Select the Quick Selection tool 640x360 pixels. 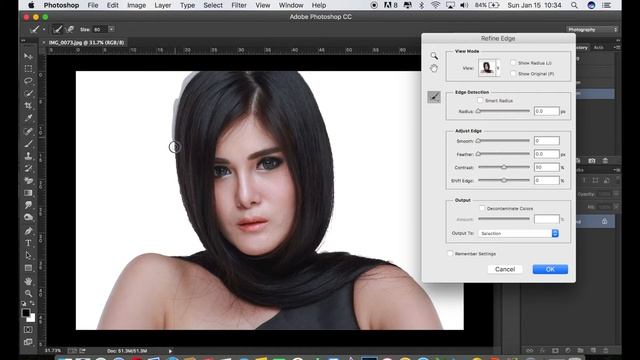click(x=28, y=93)
